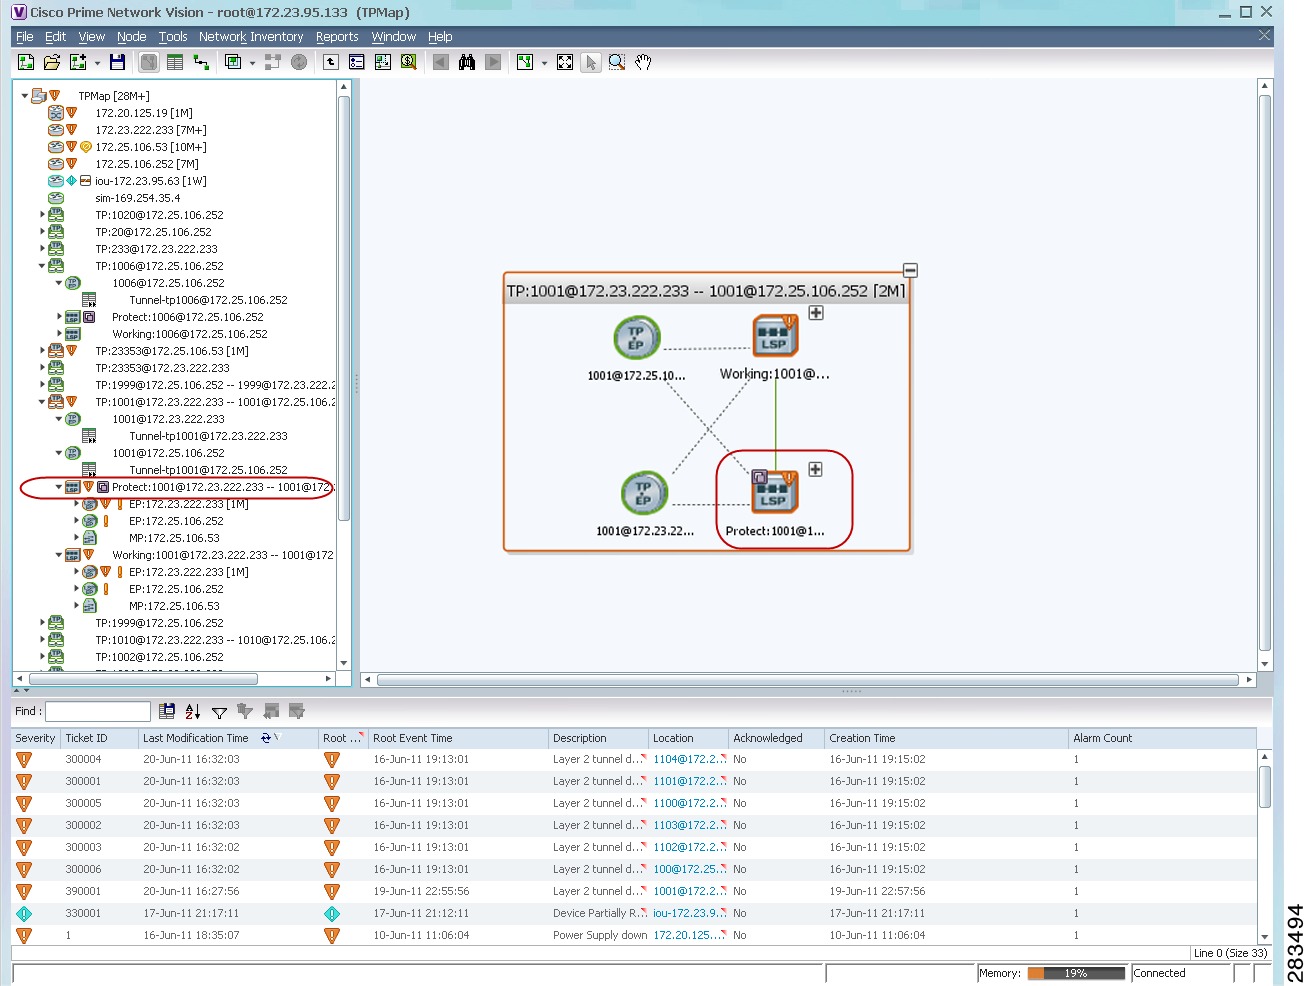Open the layout map dropdown arrow

[544, 63]
